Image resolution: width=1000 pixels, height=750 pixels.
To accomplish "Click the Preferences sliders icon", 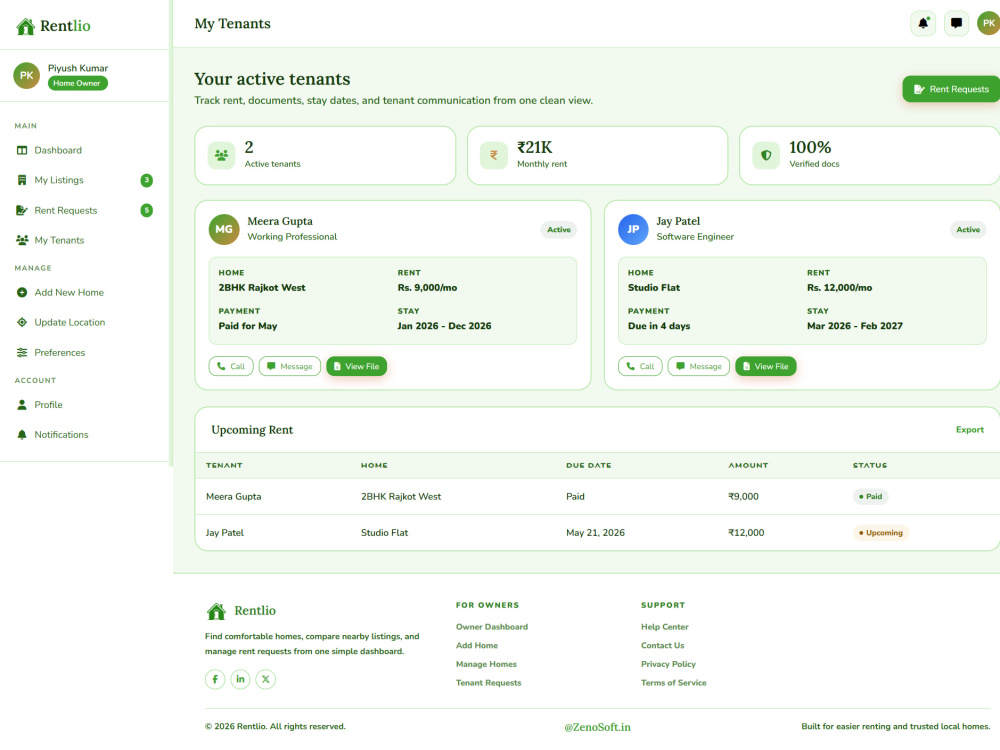I will 22,353.
